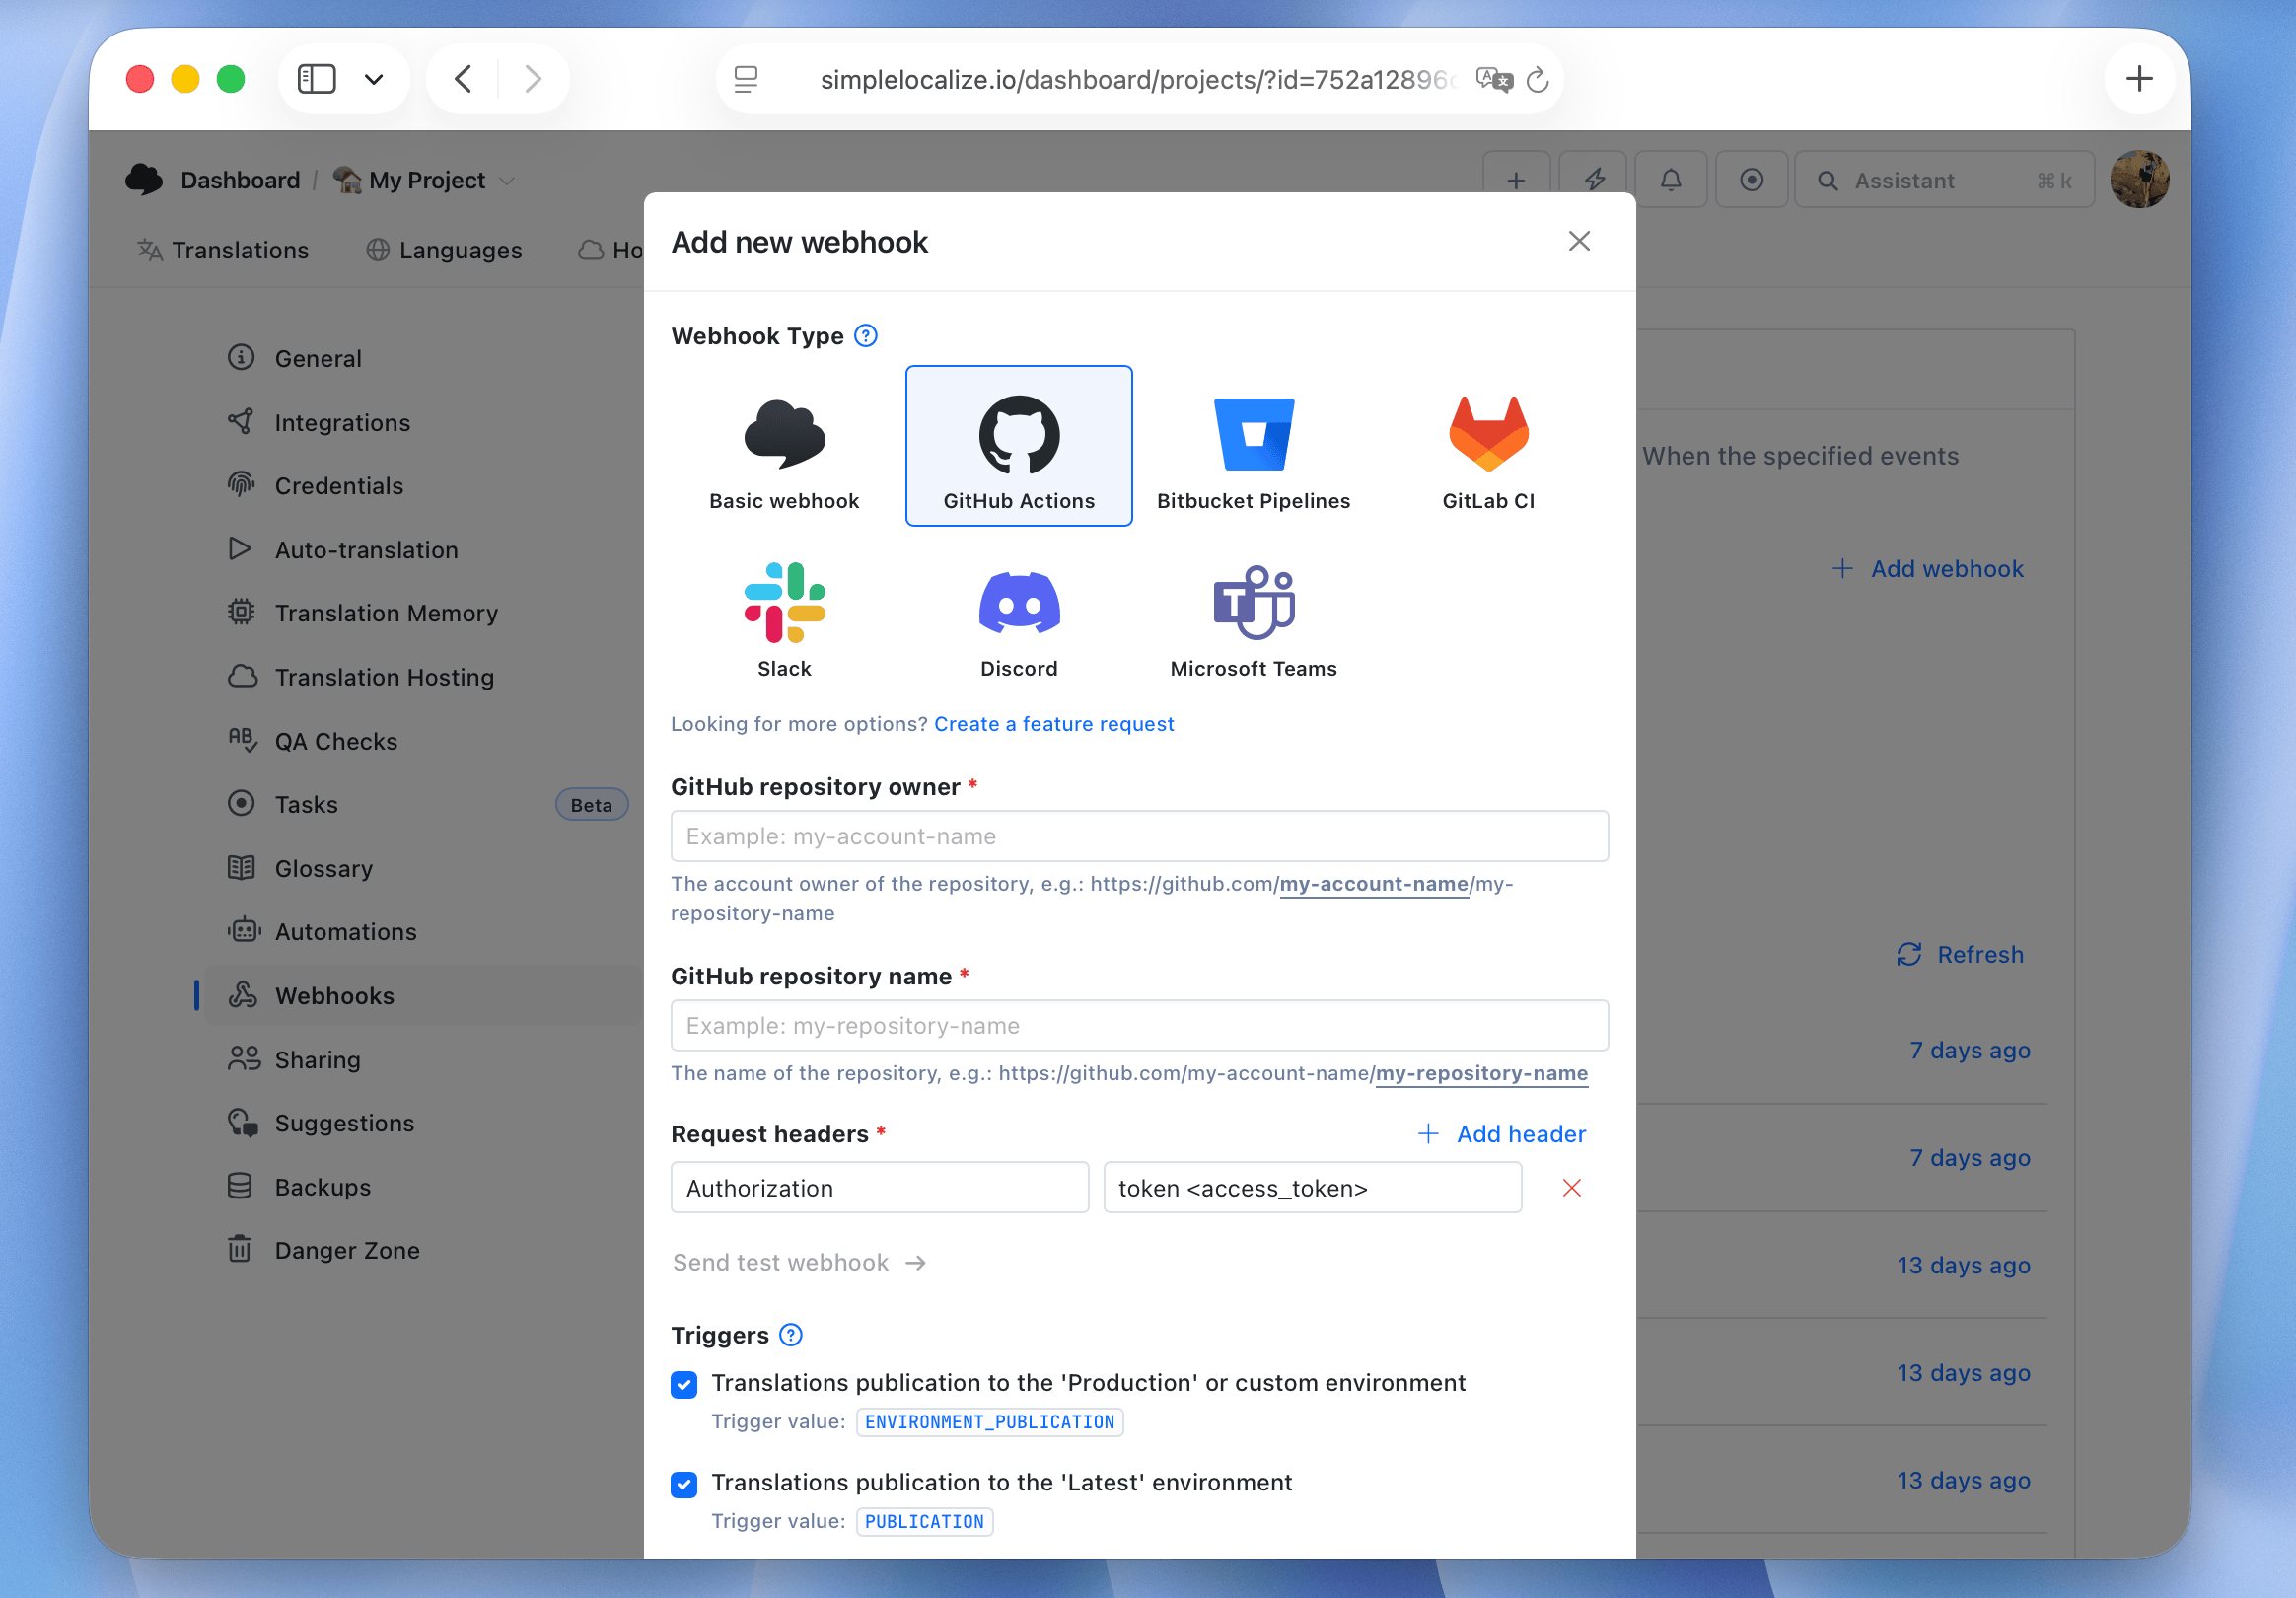Click Add header for request headers
The image size is (2296, 1598).
1502,1134
